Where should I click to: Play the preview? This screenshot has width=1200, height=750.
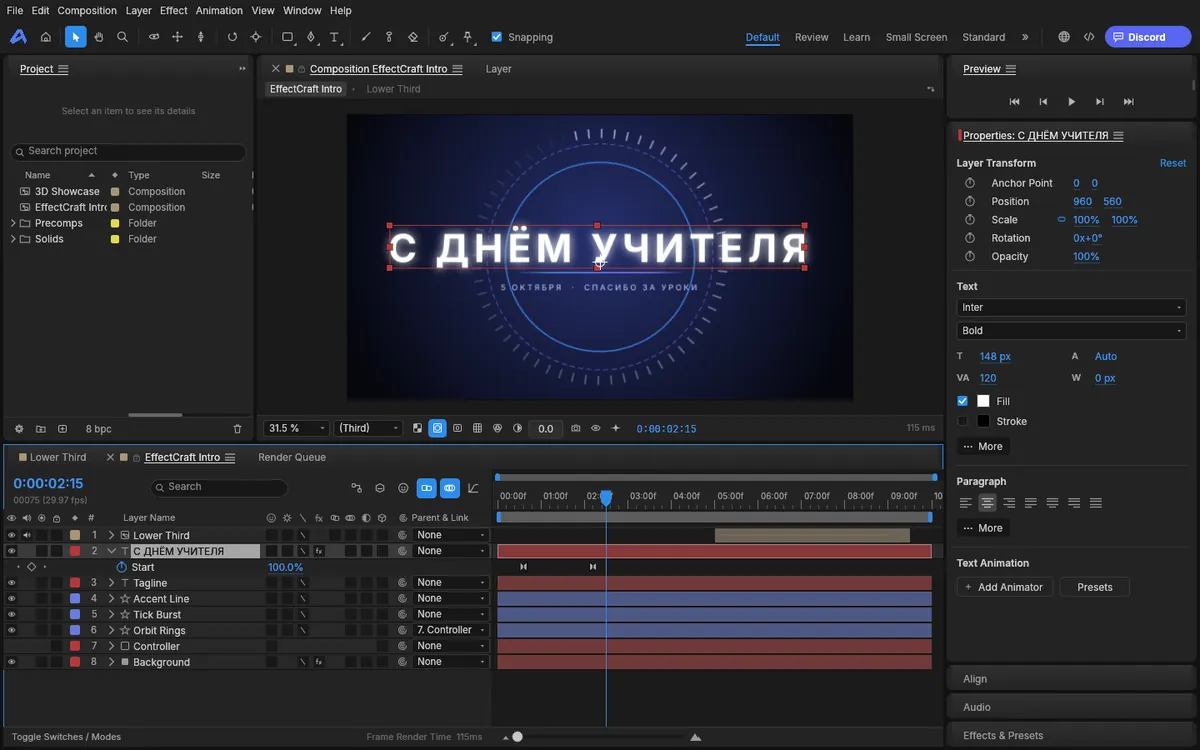(x=1071, y=101)
